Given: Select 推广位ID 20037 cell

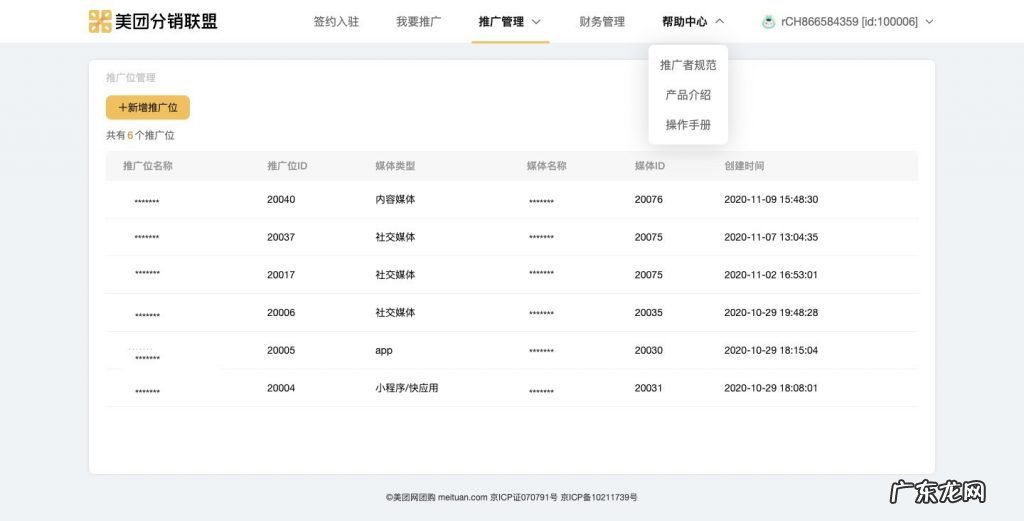Looking at the screenshot, I should [281, 237].
